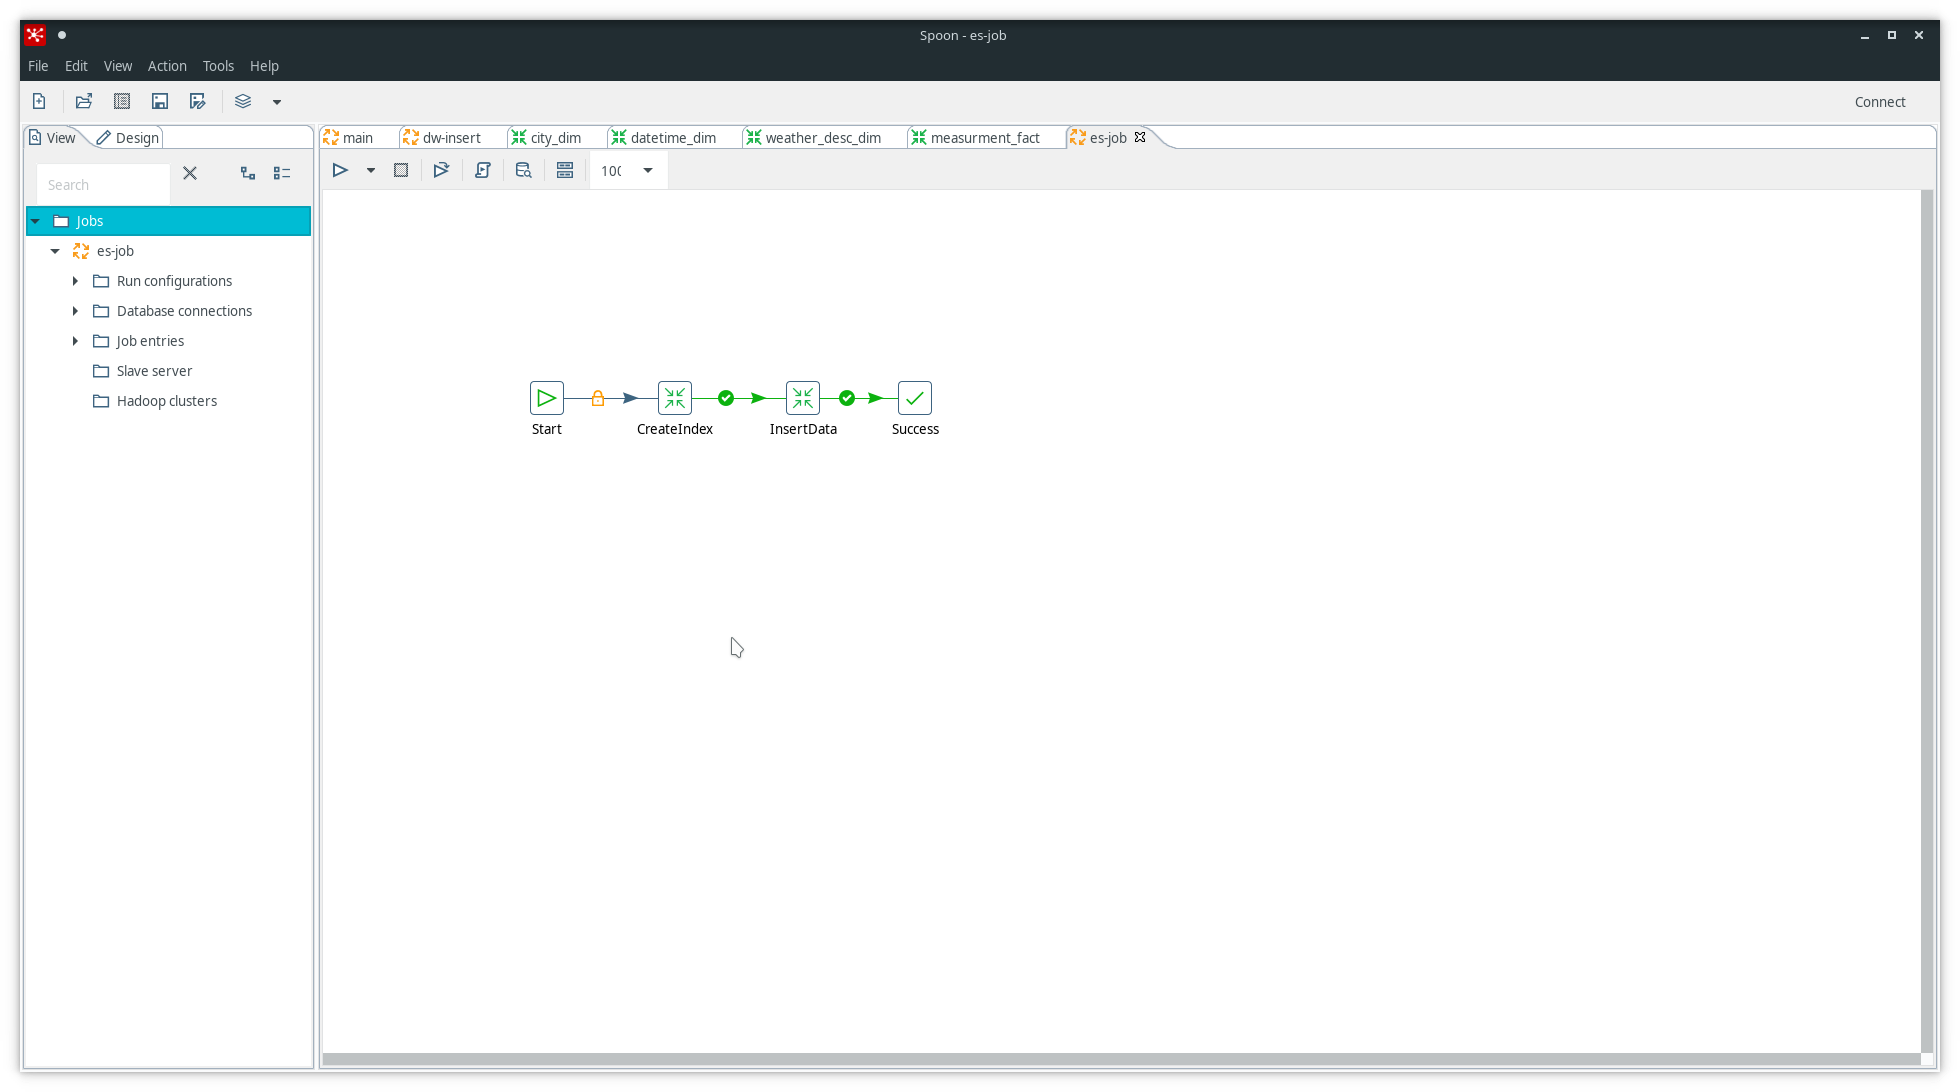Click the Expand all tree icon
1960x1092 pixels.
(x=248, y=173)
